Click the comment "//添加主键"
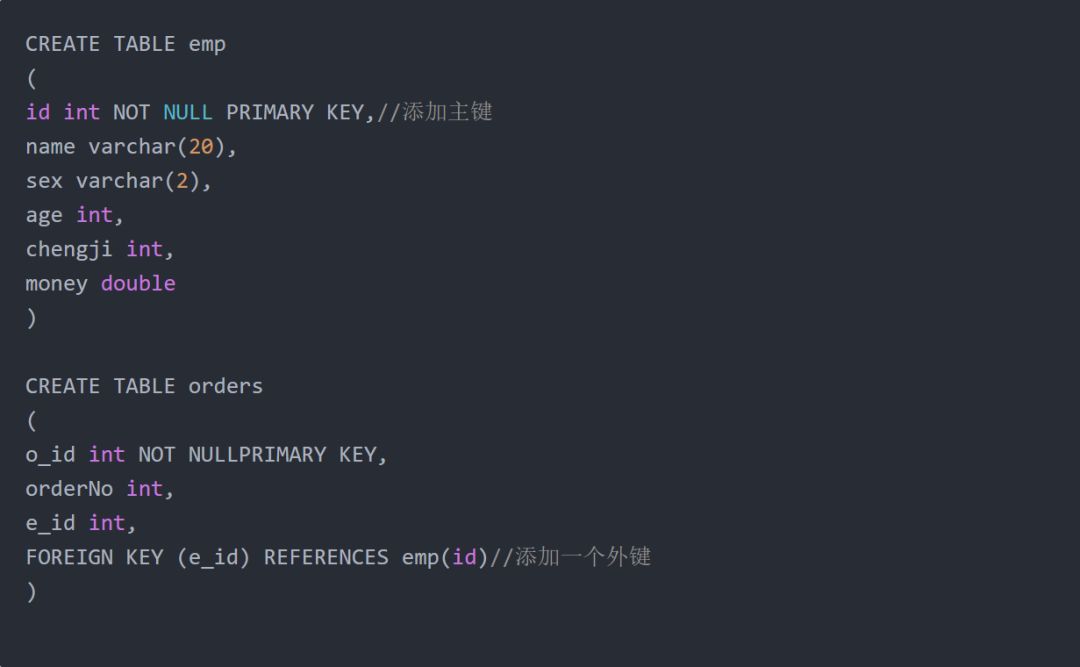This screenshot has width=1080, height=667. point(435,112)
